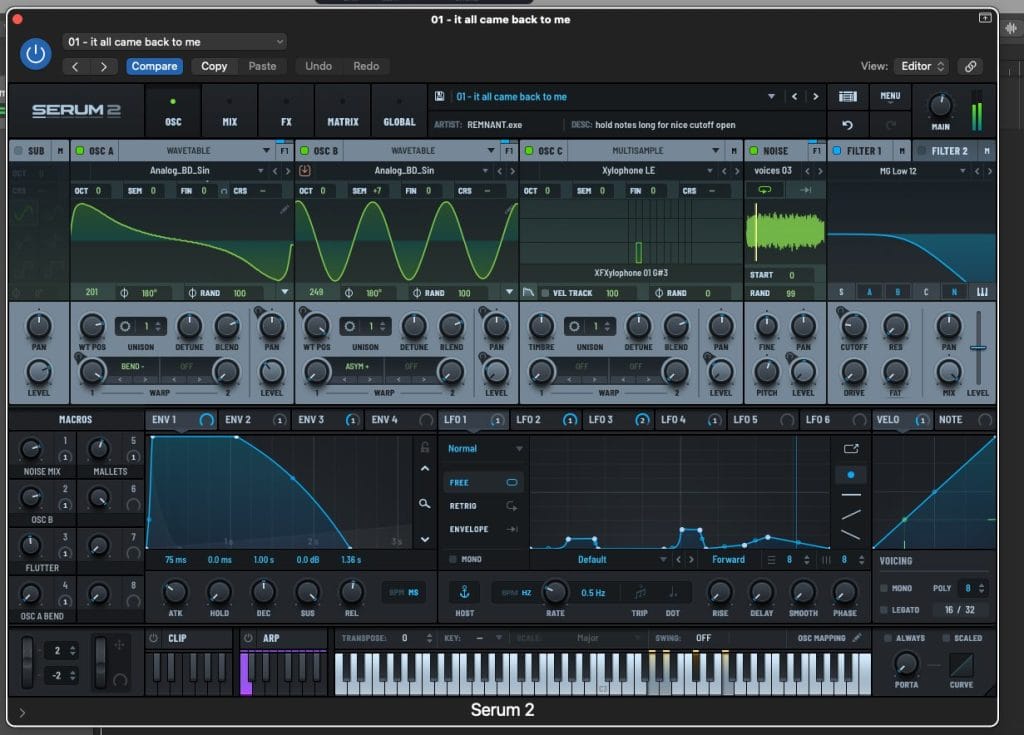The image size is (1024, 735).
Task: Click the expand window icon top right
Action: [985, 18]
